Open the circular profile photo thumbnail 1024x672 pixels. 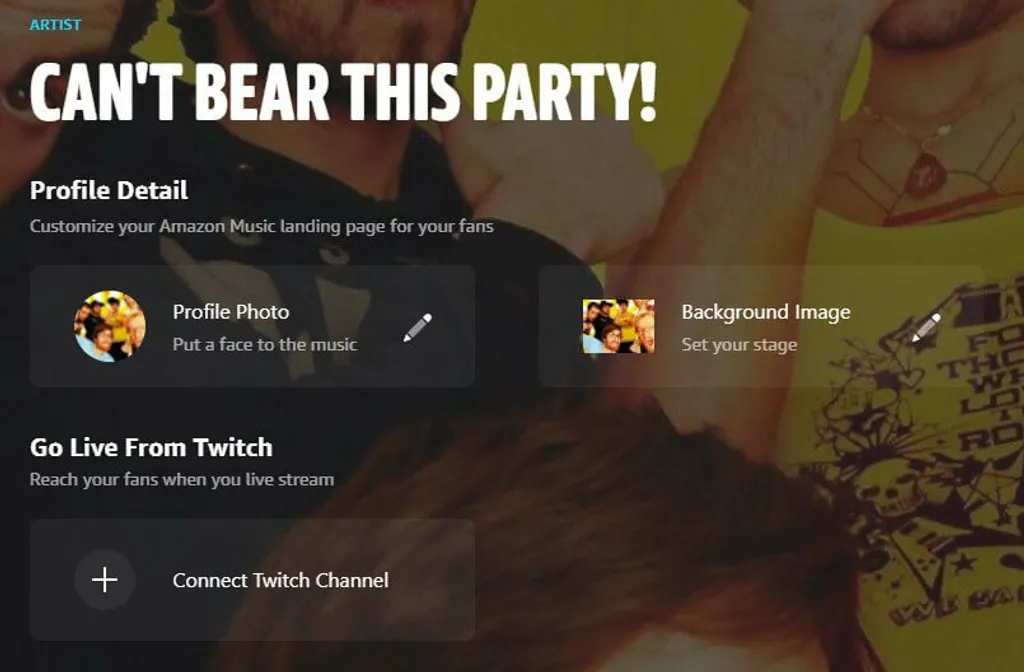(x=109, y=327)
